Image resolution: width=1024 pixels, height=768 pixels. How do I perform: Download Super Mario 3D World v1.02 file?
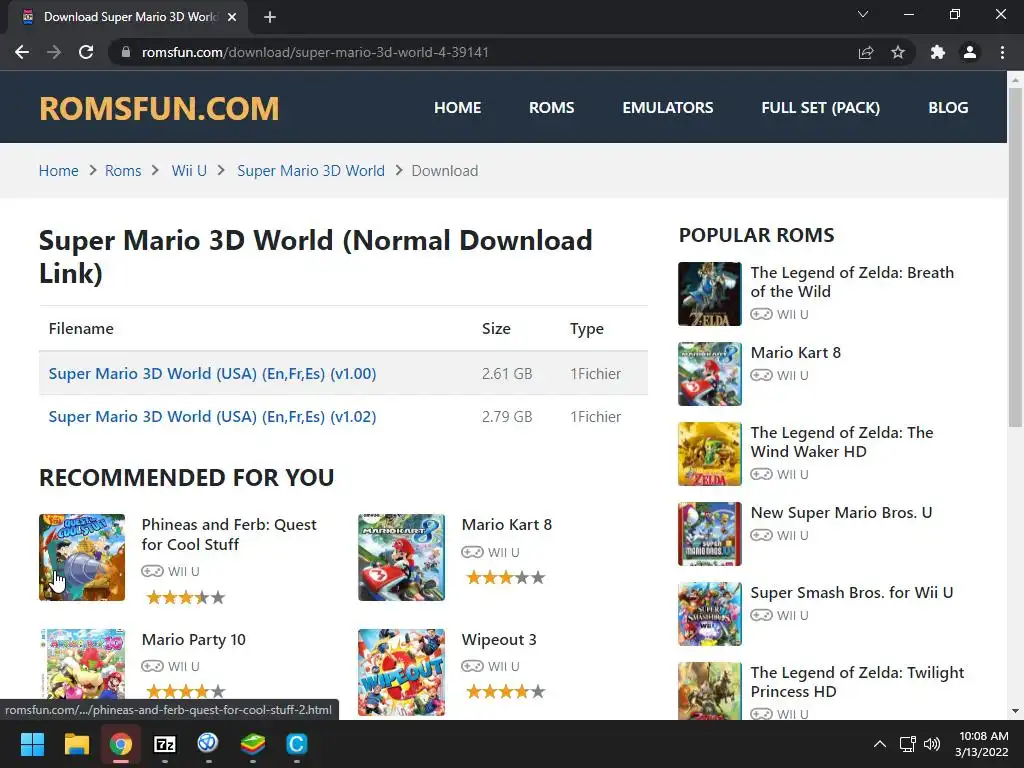pyautogui.click(x=212, y=417)
